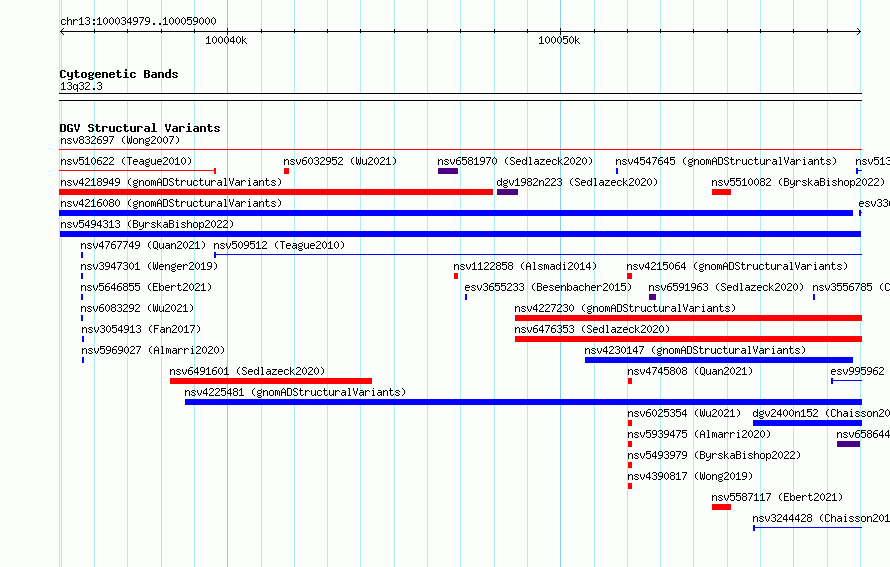Open the nsv1122858 (Alsmadi2014) label

coord(525,266)
